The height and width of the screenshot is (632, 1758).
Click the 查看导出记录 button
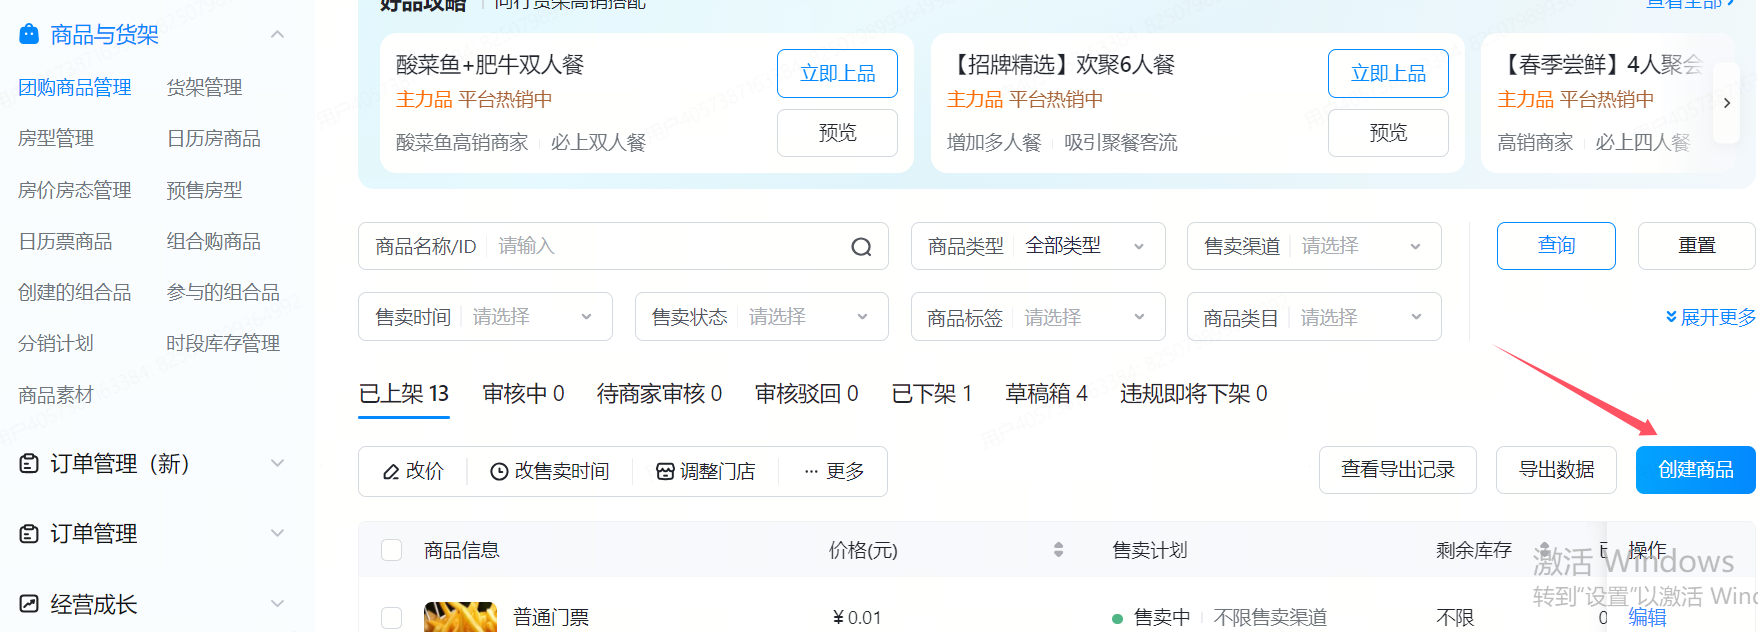click(1398, 470)
